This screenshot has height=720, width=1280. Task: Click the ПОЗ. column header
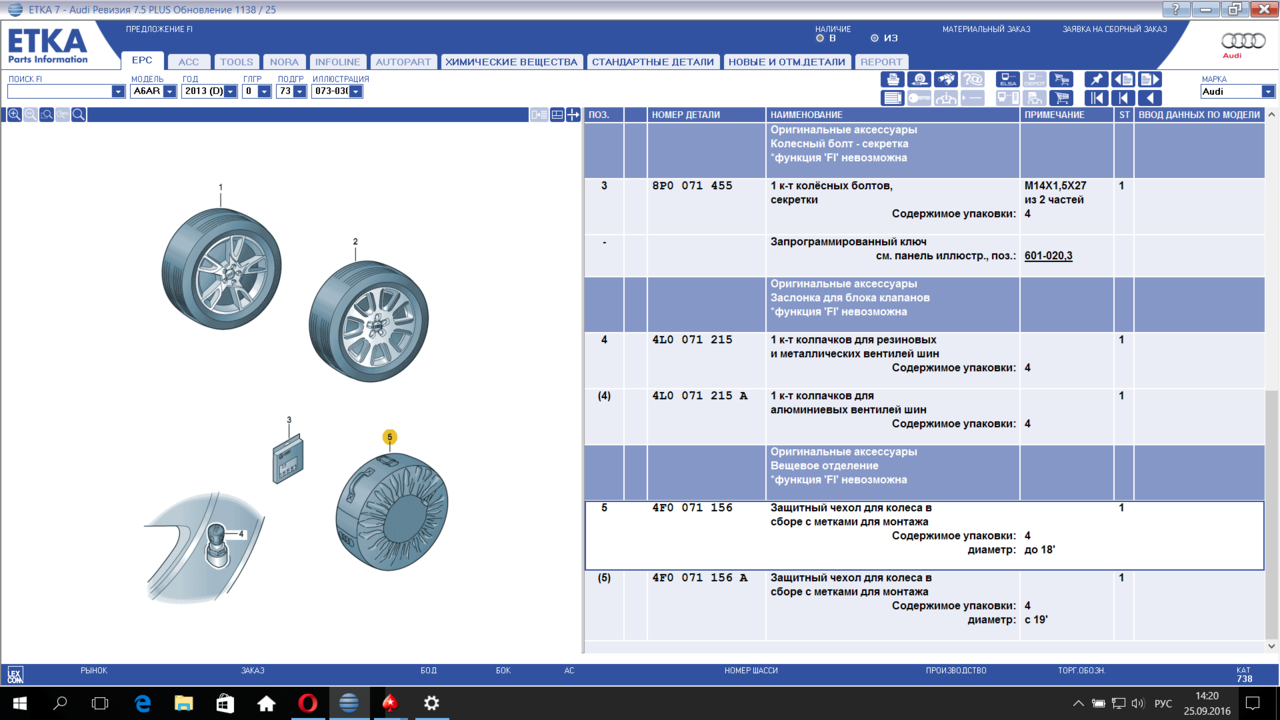click(604, 115)
